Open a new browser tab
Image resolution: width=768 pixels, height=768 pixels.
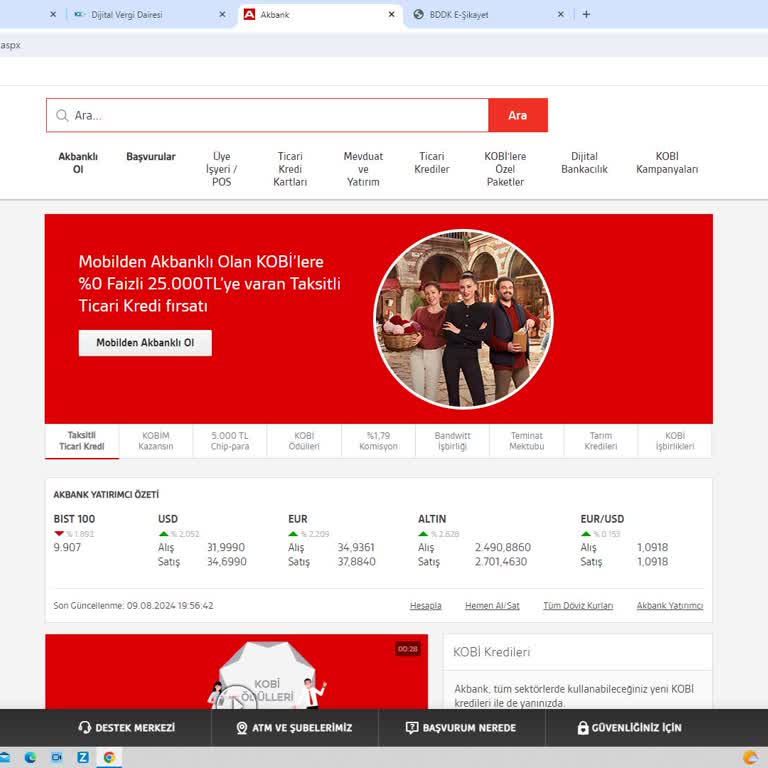[586, 15]
